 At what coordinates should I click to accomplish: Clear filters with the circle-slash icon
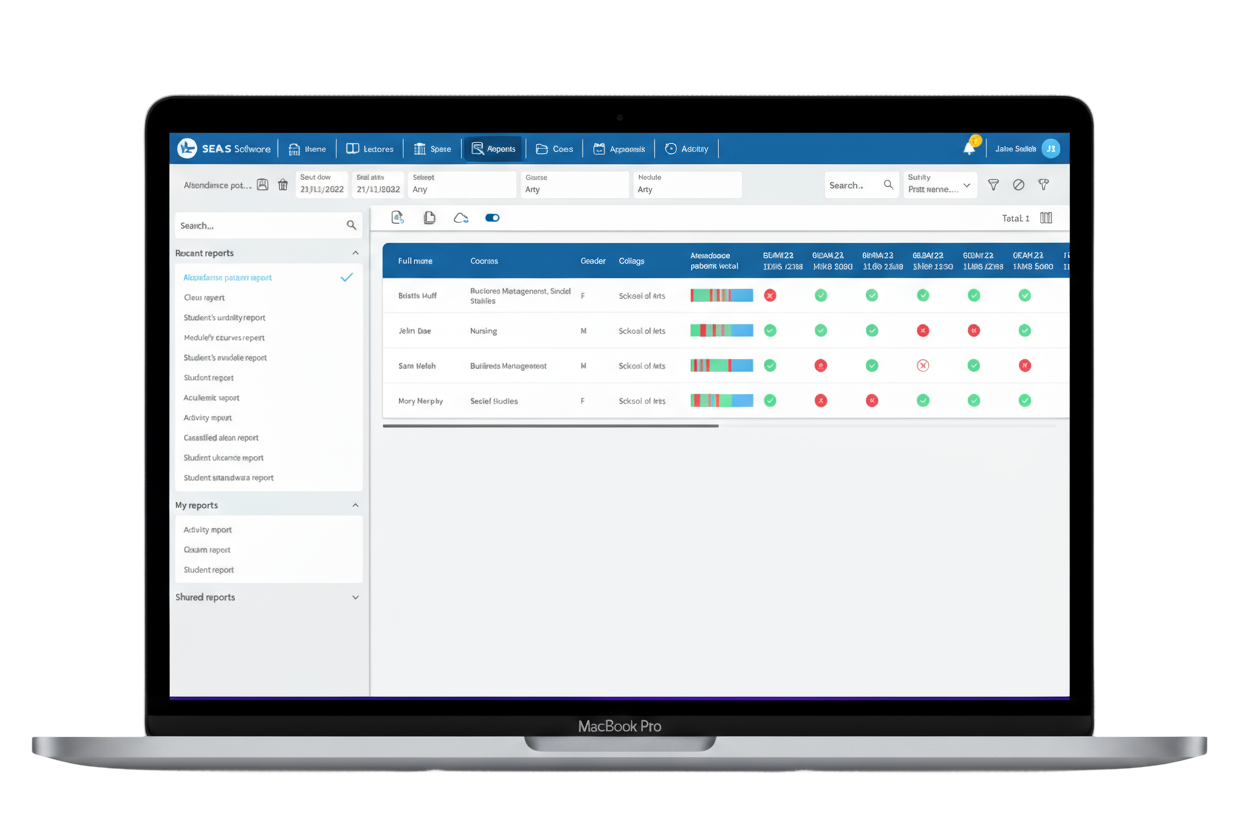click(1018, 185)
